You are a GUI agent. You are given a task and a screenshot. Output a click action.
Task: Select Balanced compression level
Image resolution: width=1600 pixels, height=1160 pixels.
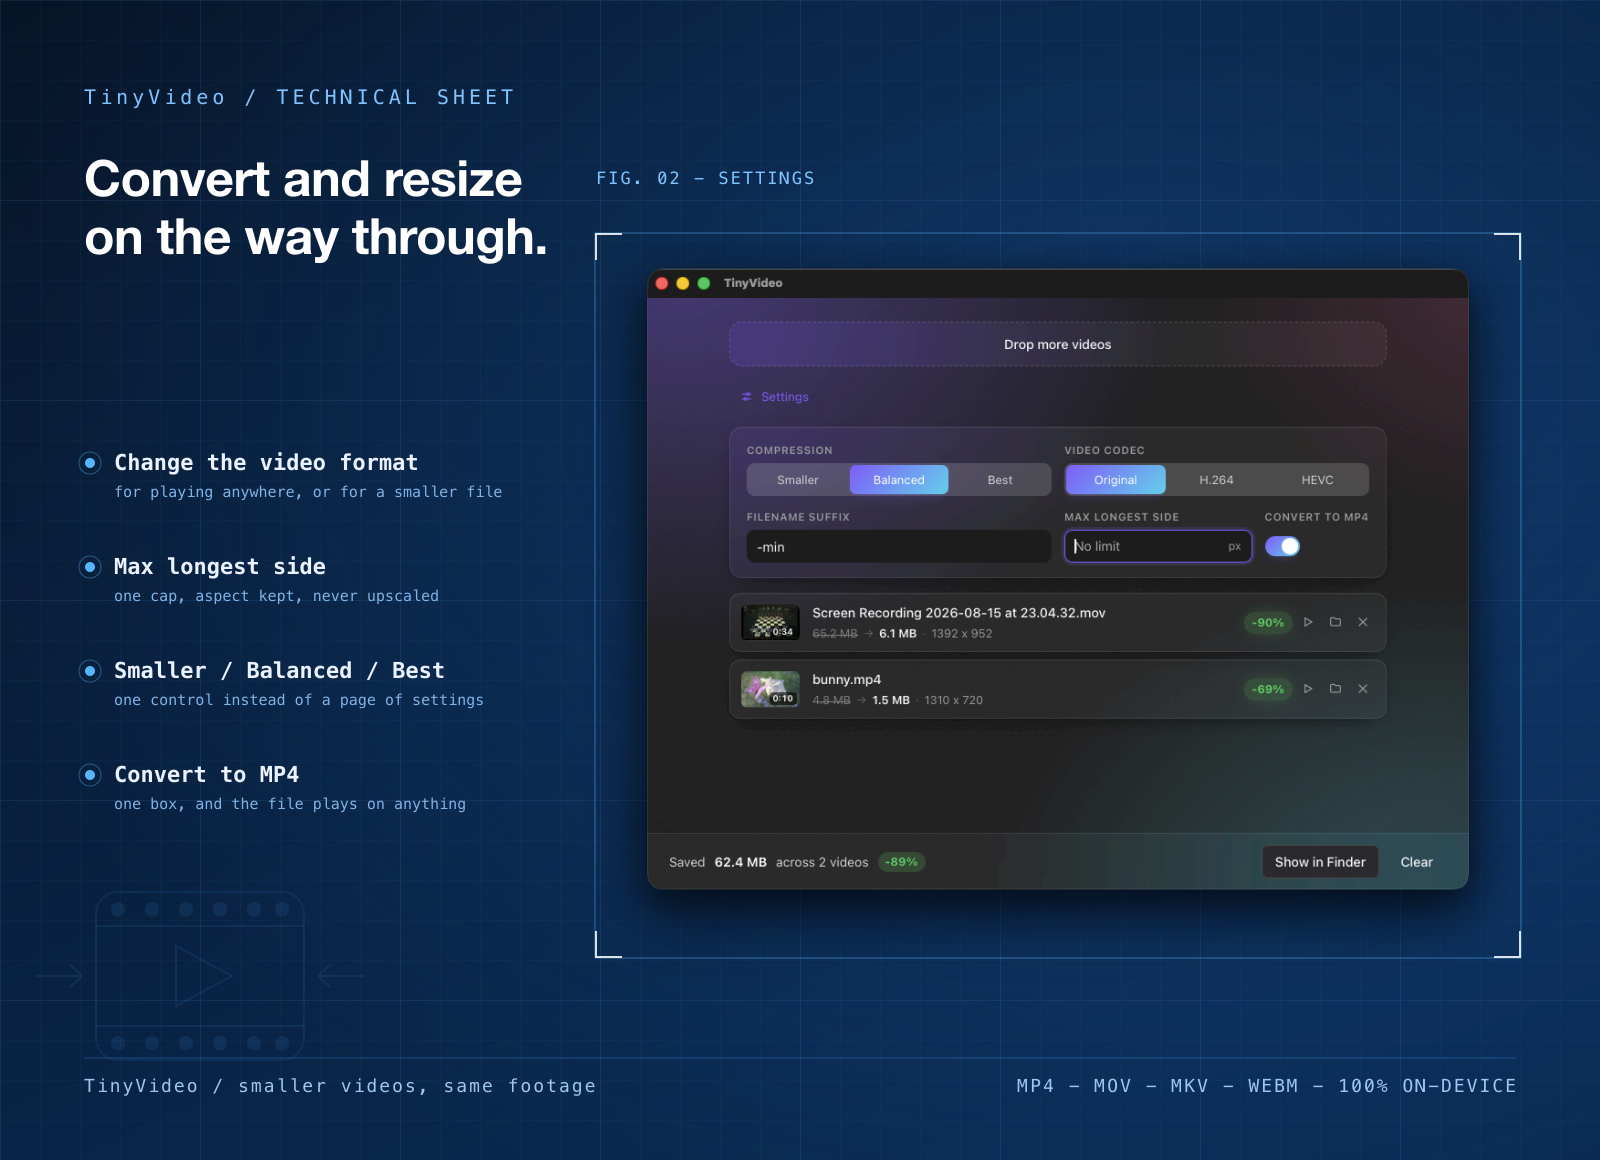point(899,480)
